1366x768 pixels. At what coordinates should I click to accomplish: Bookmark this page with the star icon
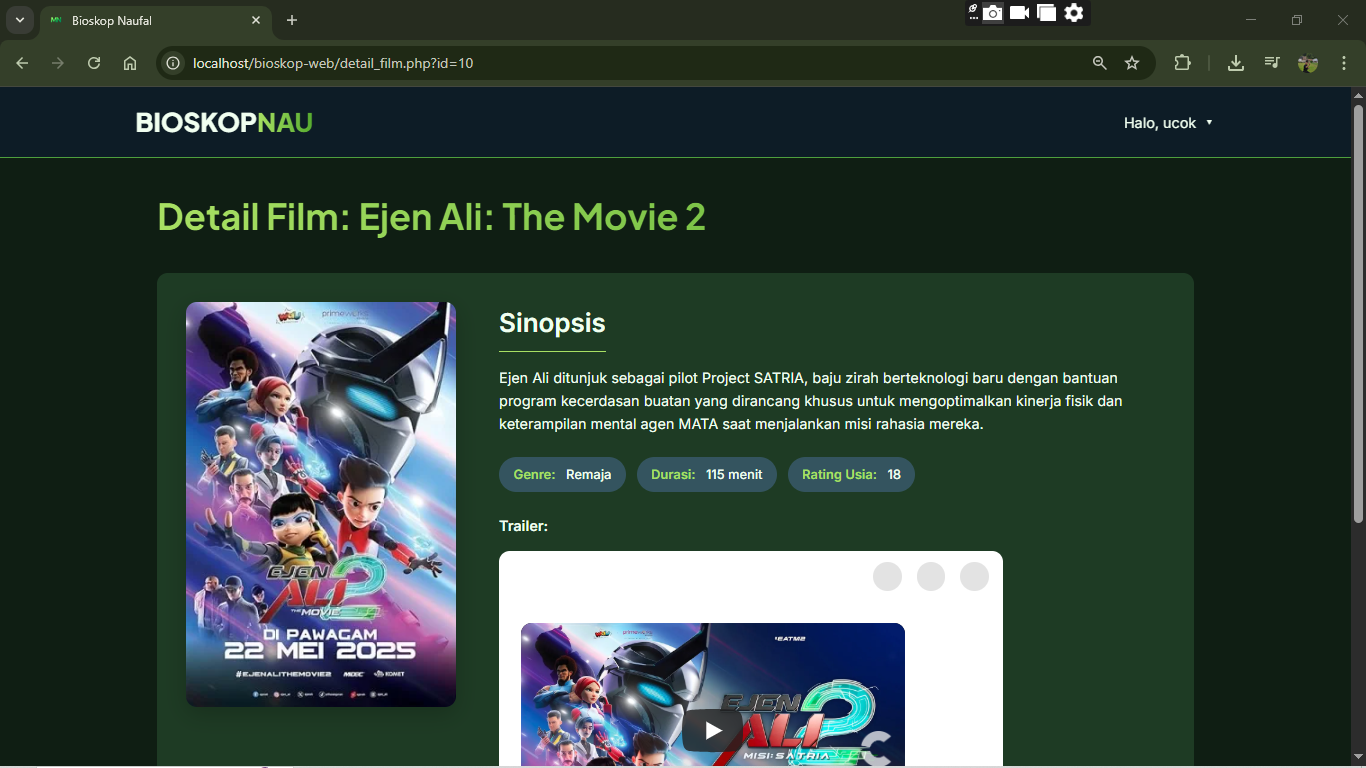pyautogui.click(x=1132, y=63)
